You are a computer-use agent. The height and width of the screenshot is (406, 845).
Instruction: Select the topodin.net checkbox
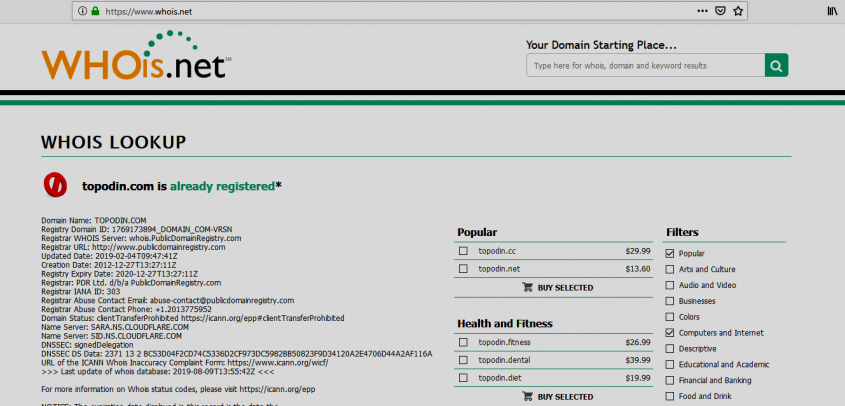point(463,269)
